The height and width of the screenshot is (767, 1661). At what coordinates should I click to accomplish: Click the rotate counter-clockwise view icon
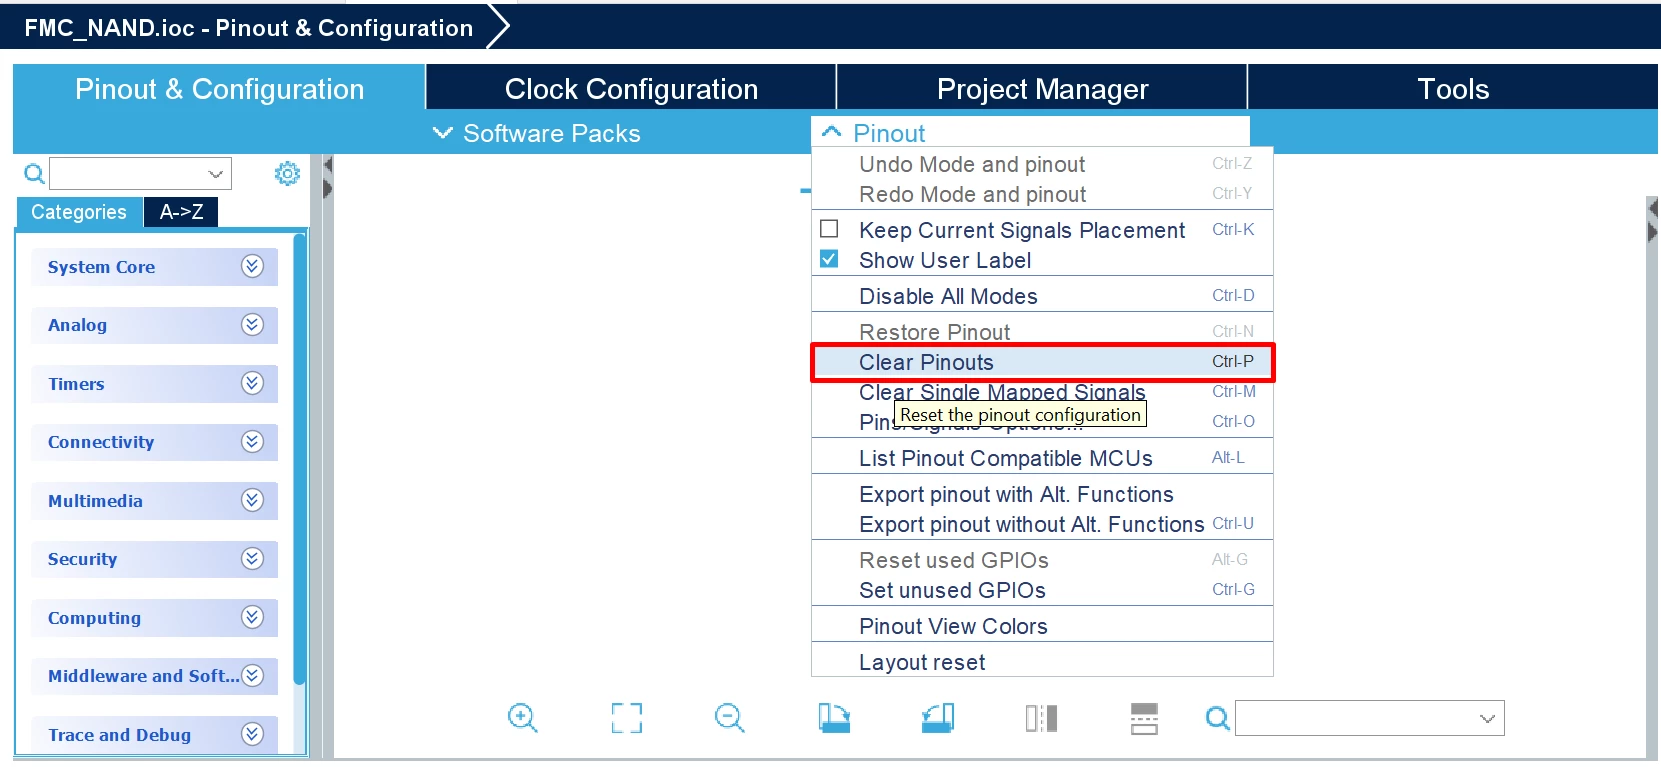pyautogui.click(x=937, y=718)
